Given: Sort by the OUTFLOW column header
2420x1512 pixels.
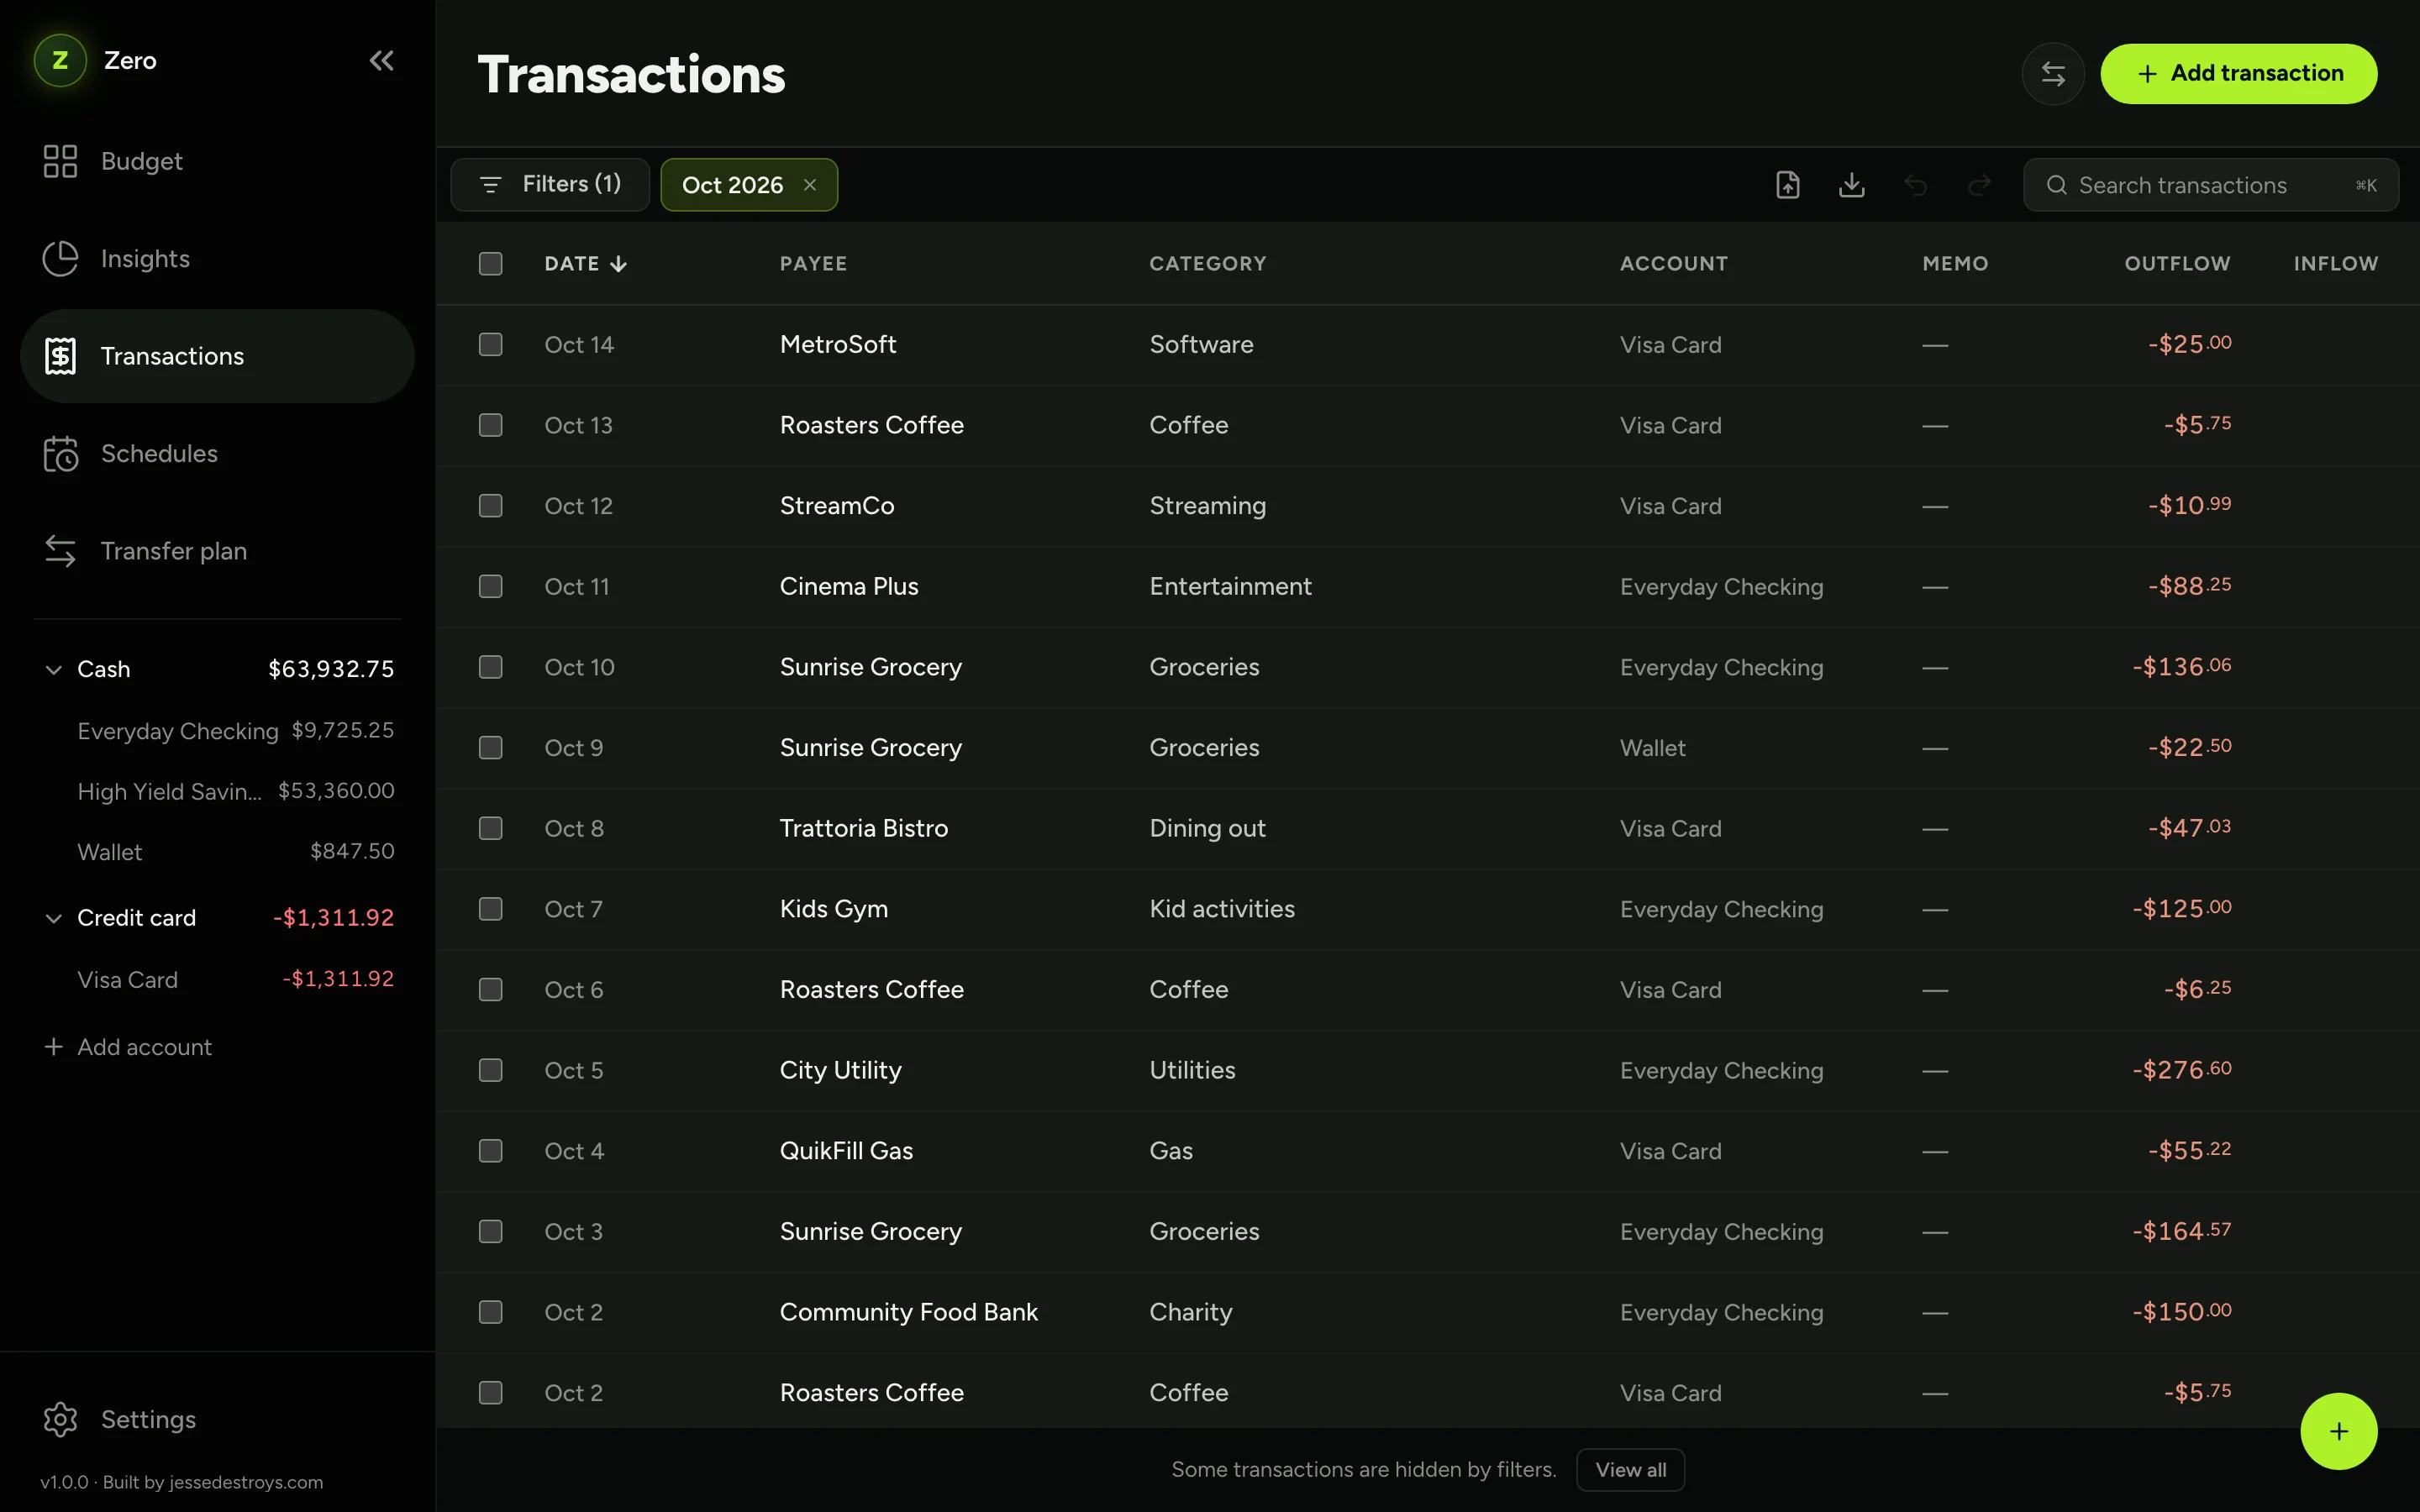Looking at the screenshot, I should (x=2177, y=263).
